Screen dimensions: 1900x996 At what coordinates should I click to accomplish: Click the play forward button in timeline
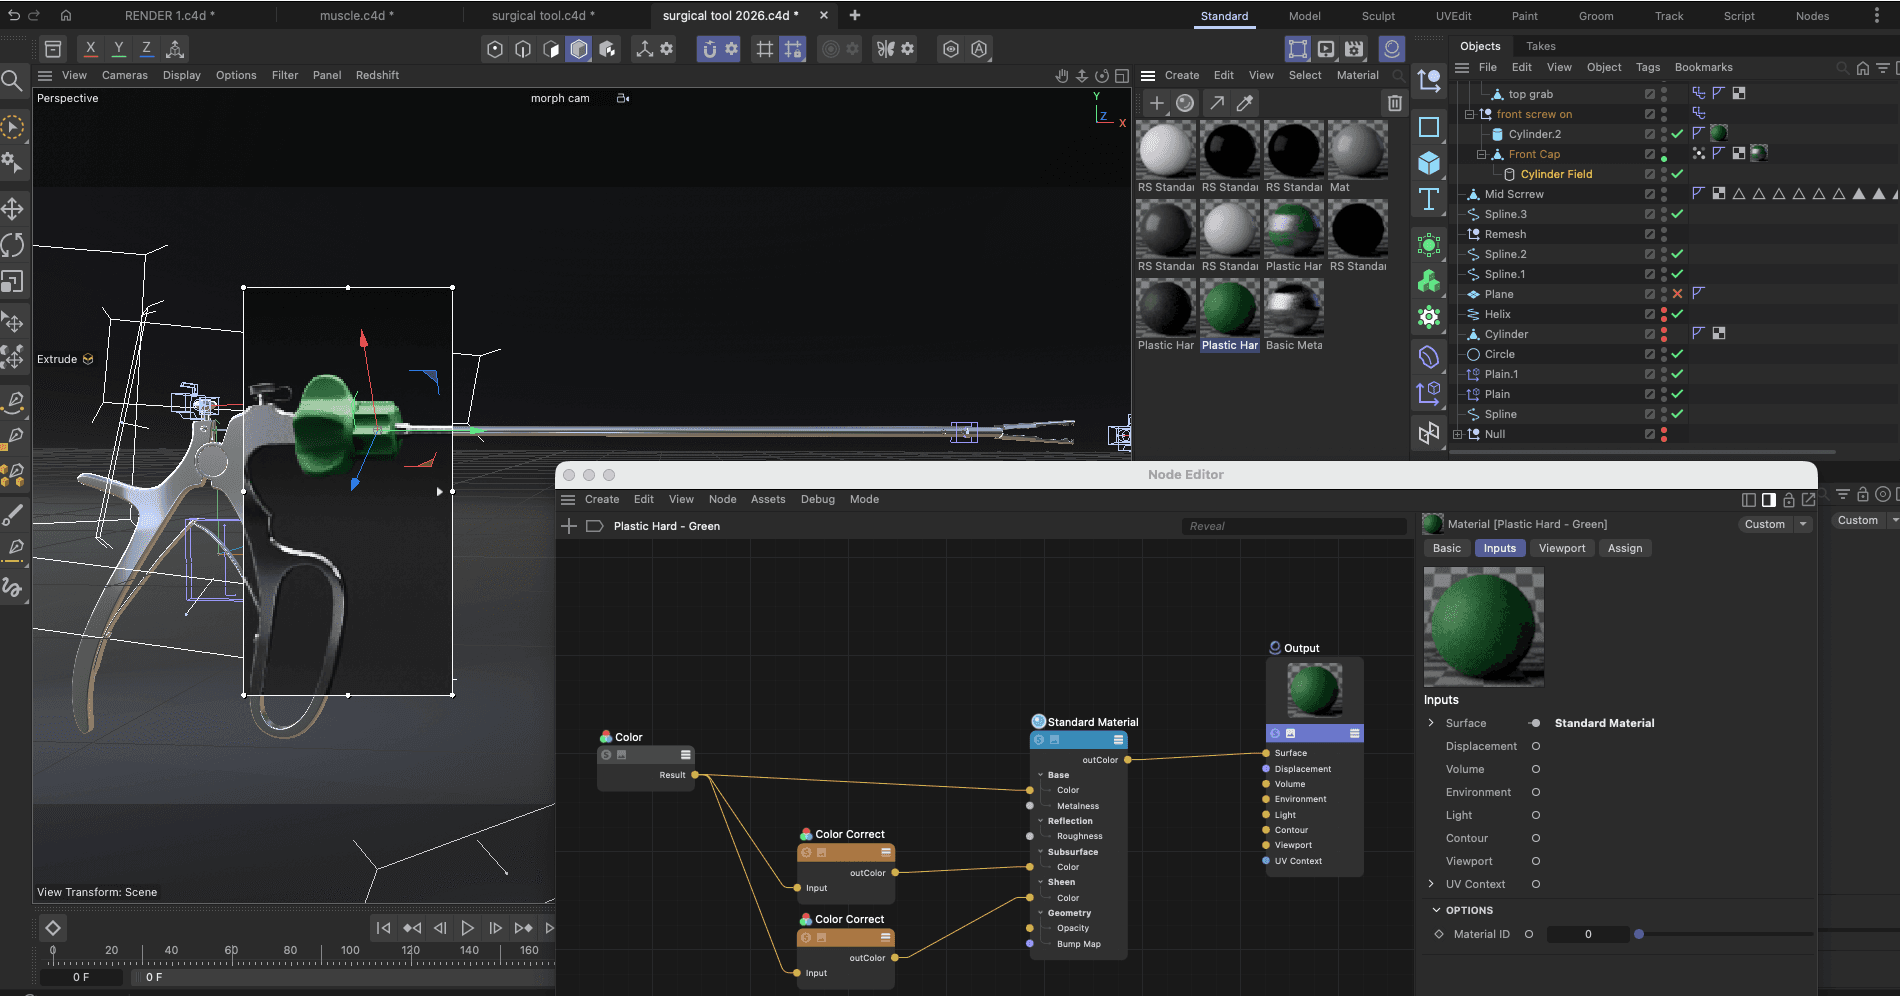[467, 928]
